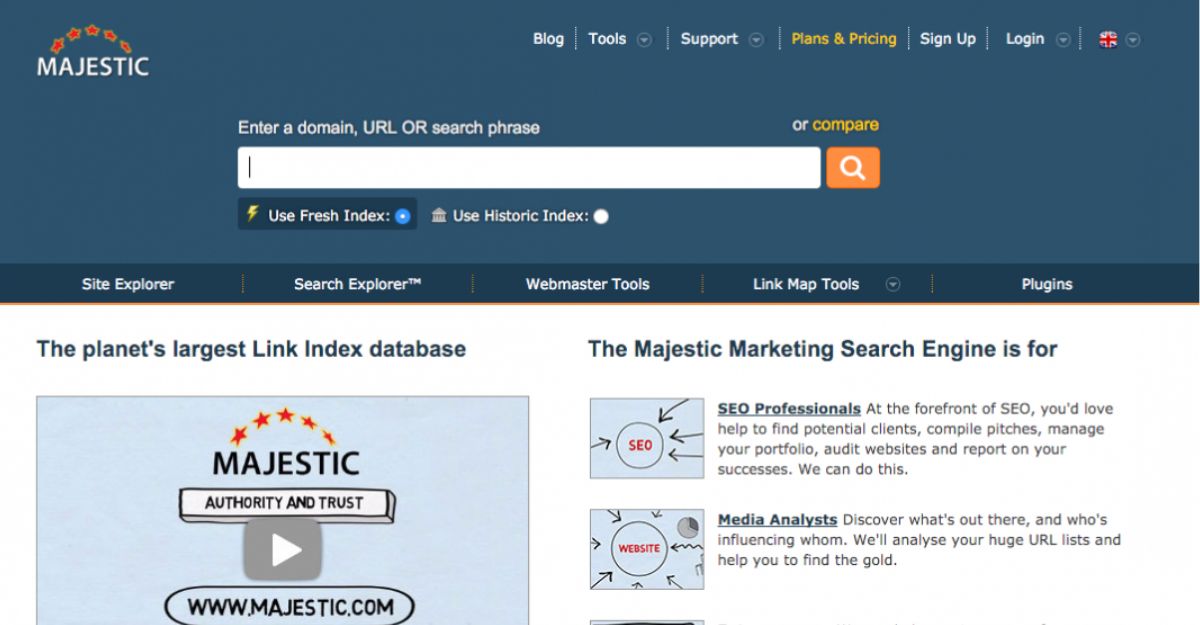Expand the language selector arrow
This screenshot has width=1200, height=625.
pyautogui.click(x=1132, y=40)
